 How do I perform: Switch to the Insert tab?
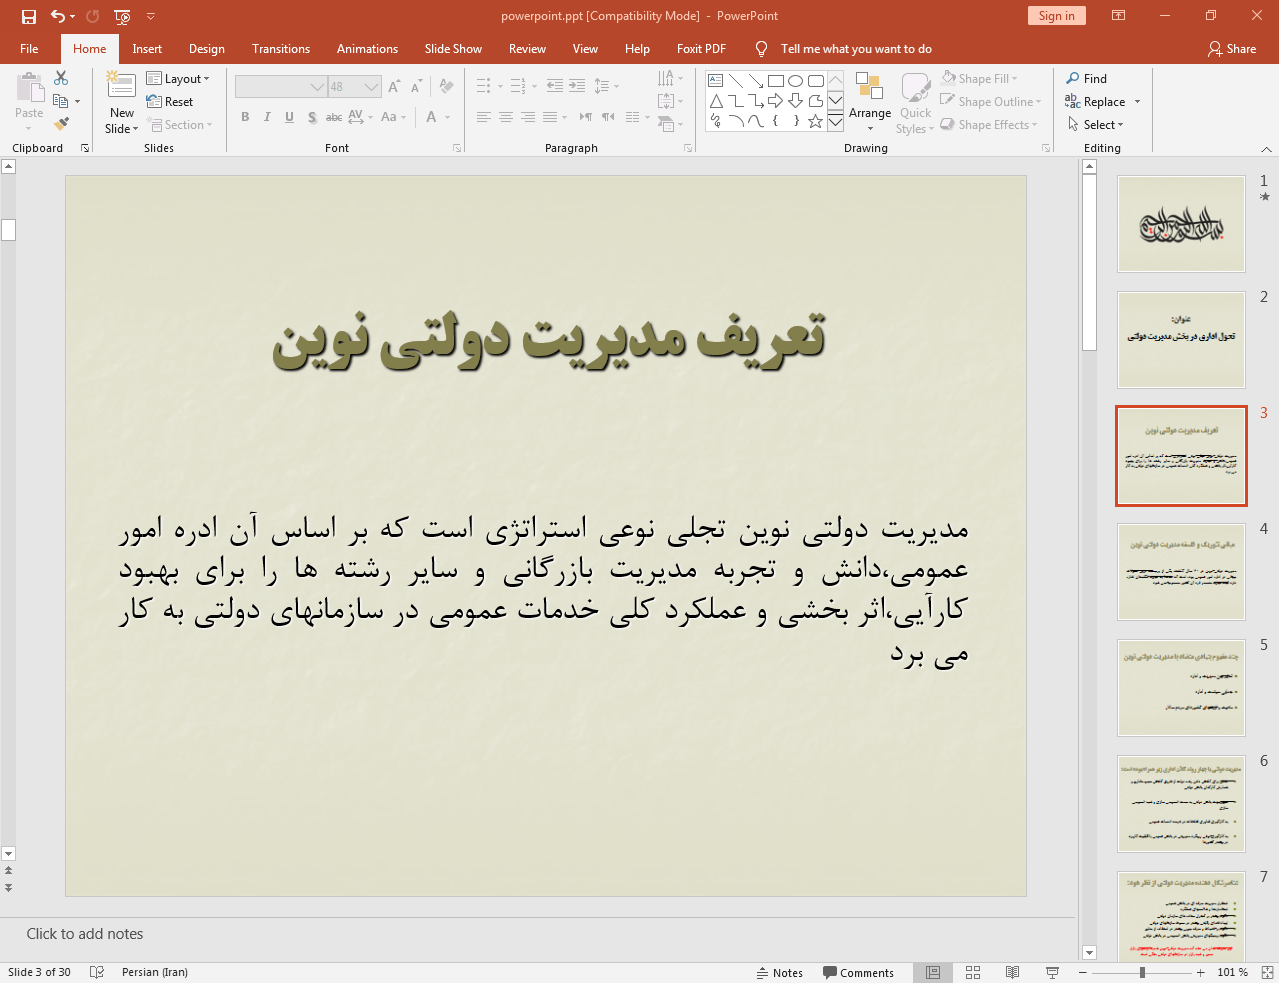click(147, 48)
